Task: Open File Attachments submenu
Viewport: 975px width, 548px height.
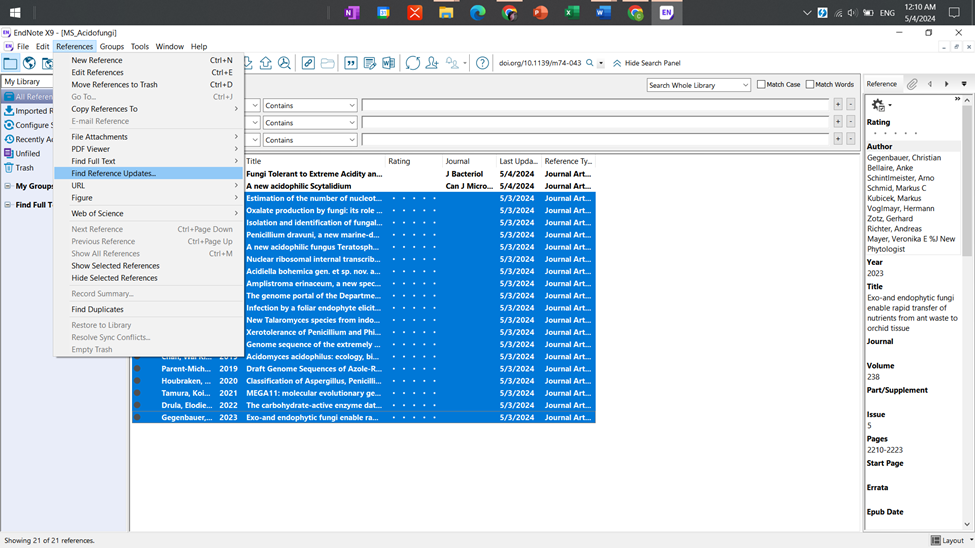Action: (149, 137)
